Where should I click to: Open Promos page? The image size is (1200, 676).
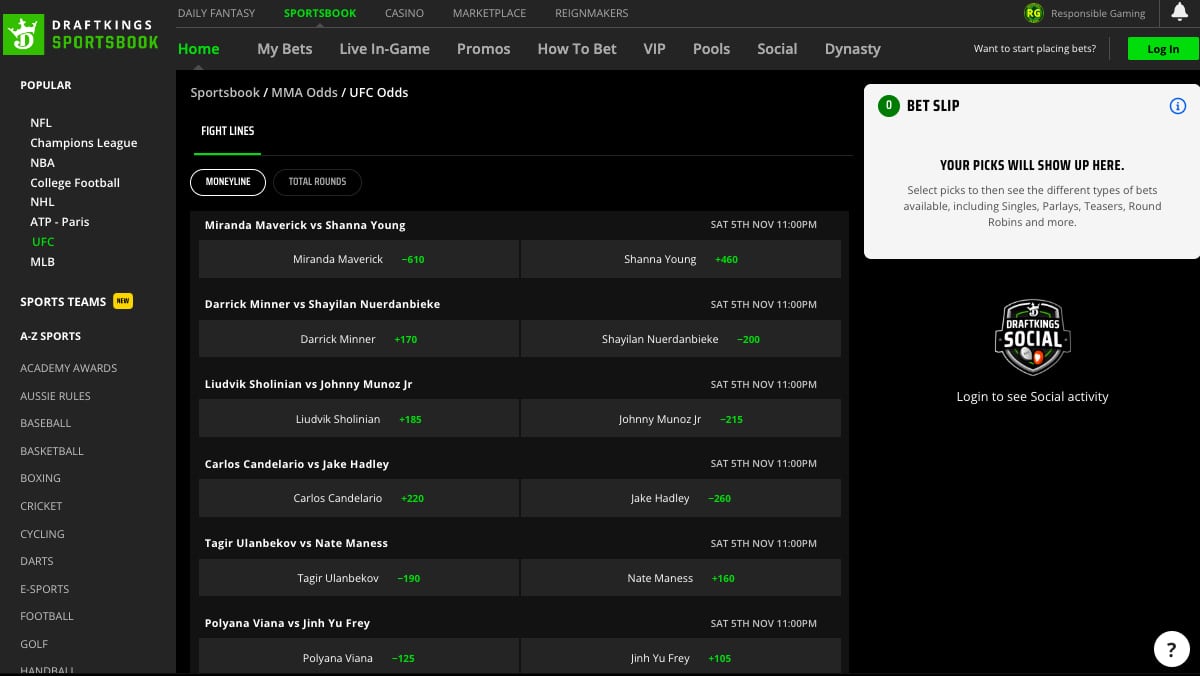(483, 48)
